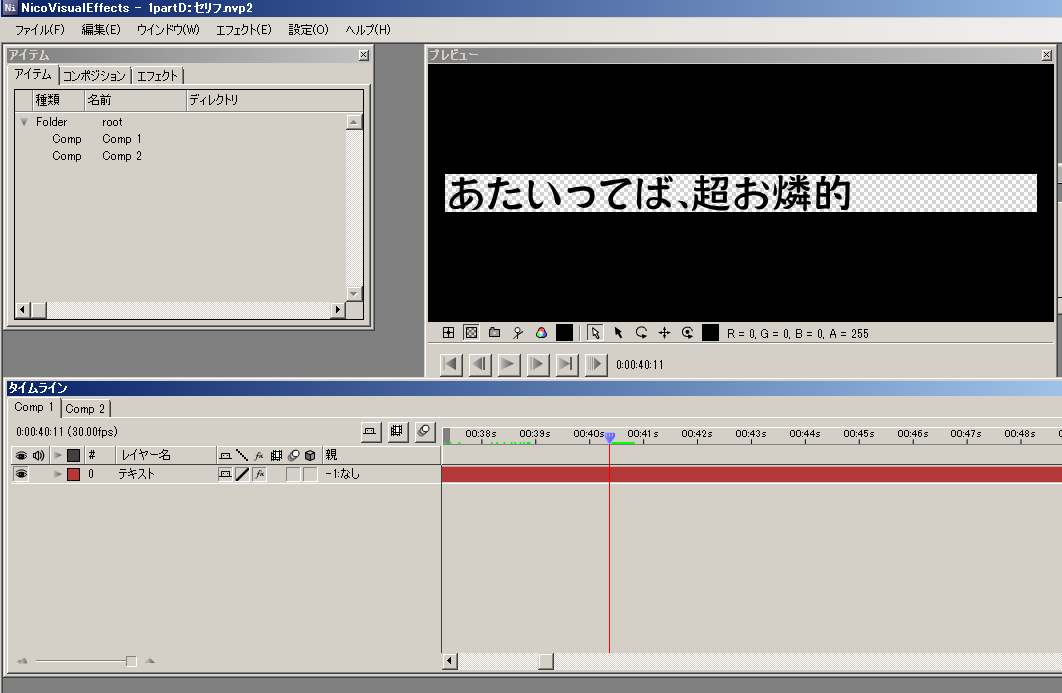Select Comp 1 in item list

(181, 139)
